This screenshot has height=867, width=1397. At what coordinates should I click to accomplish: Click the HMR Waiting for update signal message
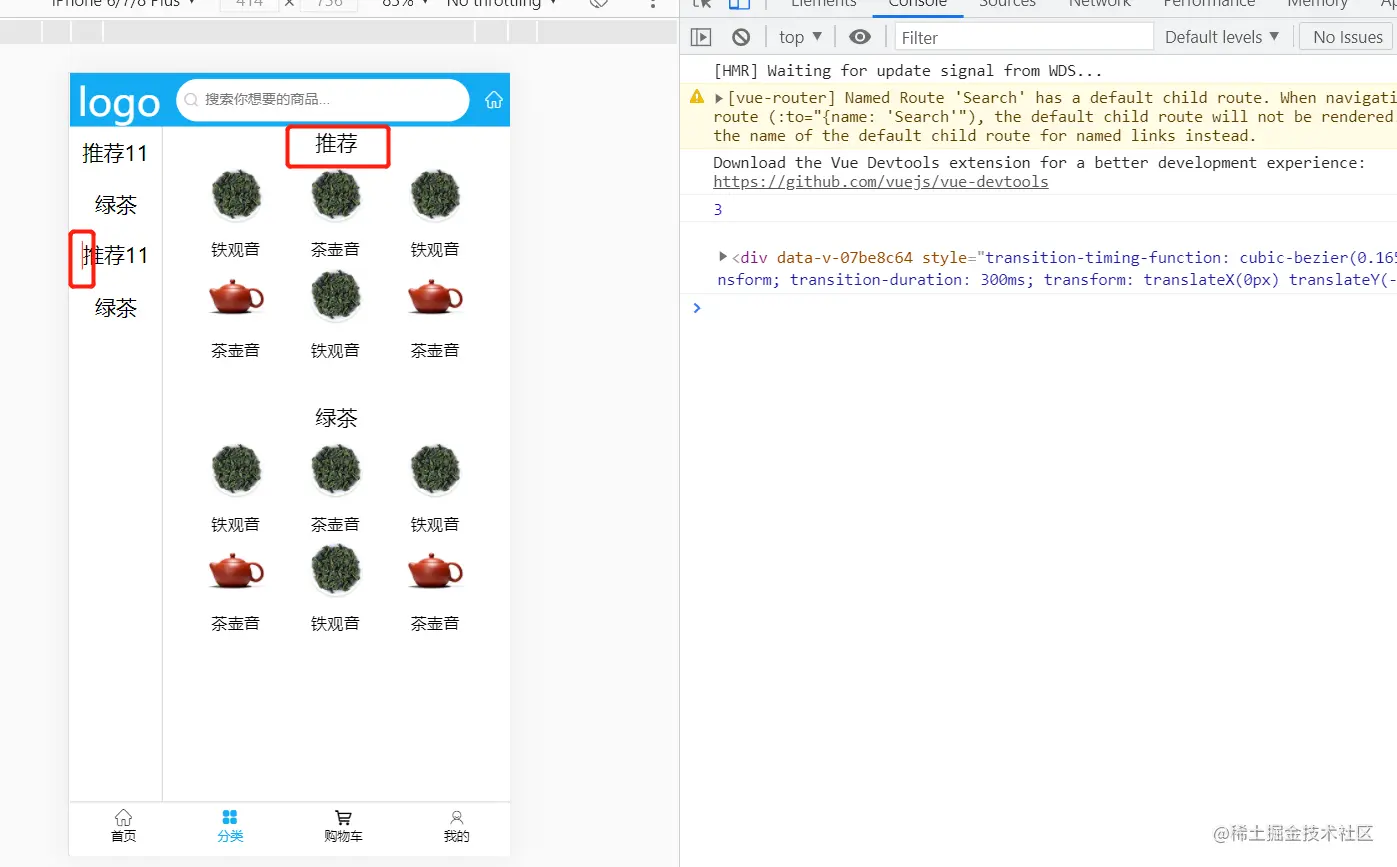908,71
